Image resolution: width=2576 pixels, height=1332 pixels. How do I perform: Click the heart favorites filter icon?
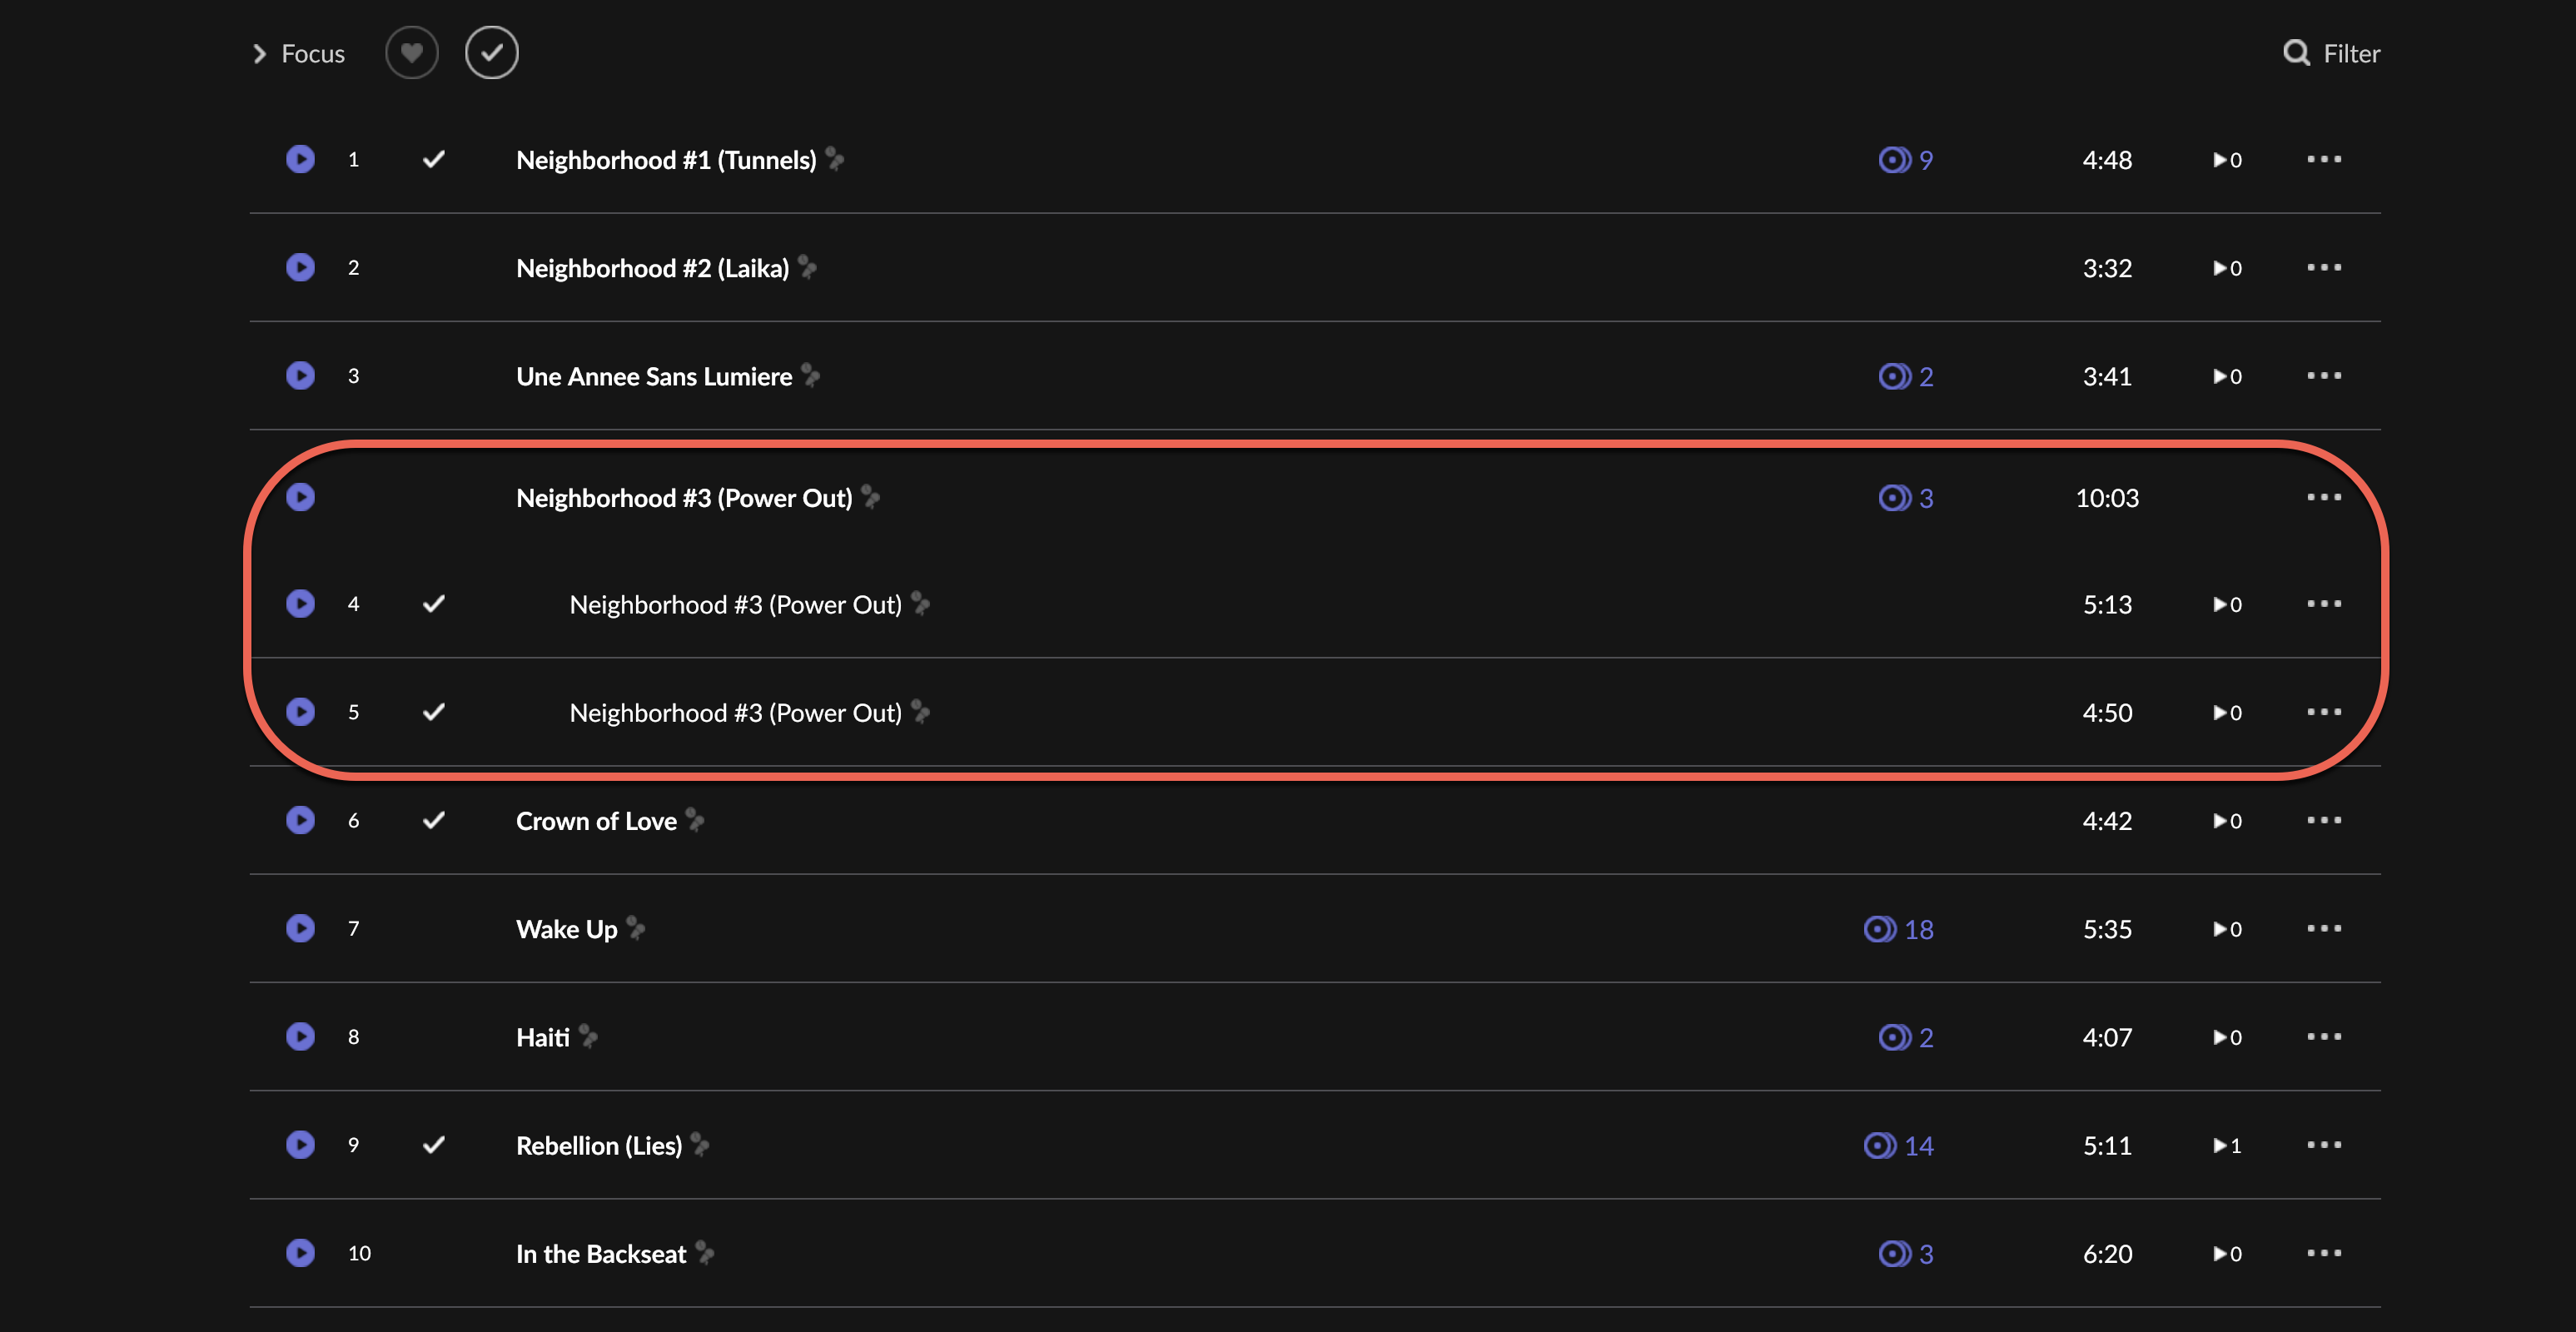[x=412, y=52]
